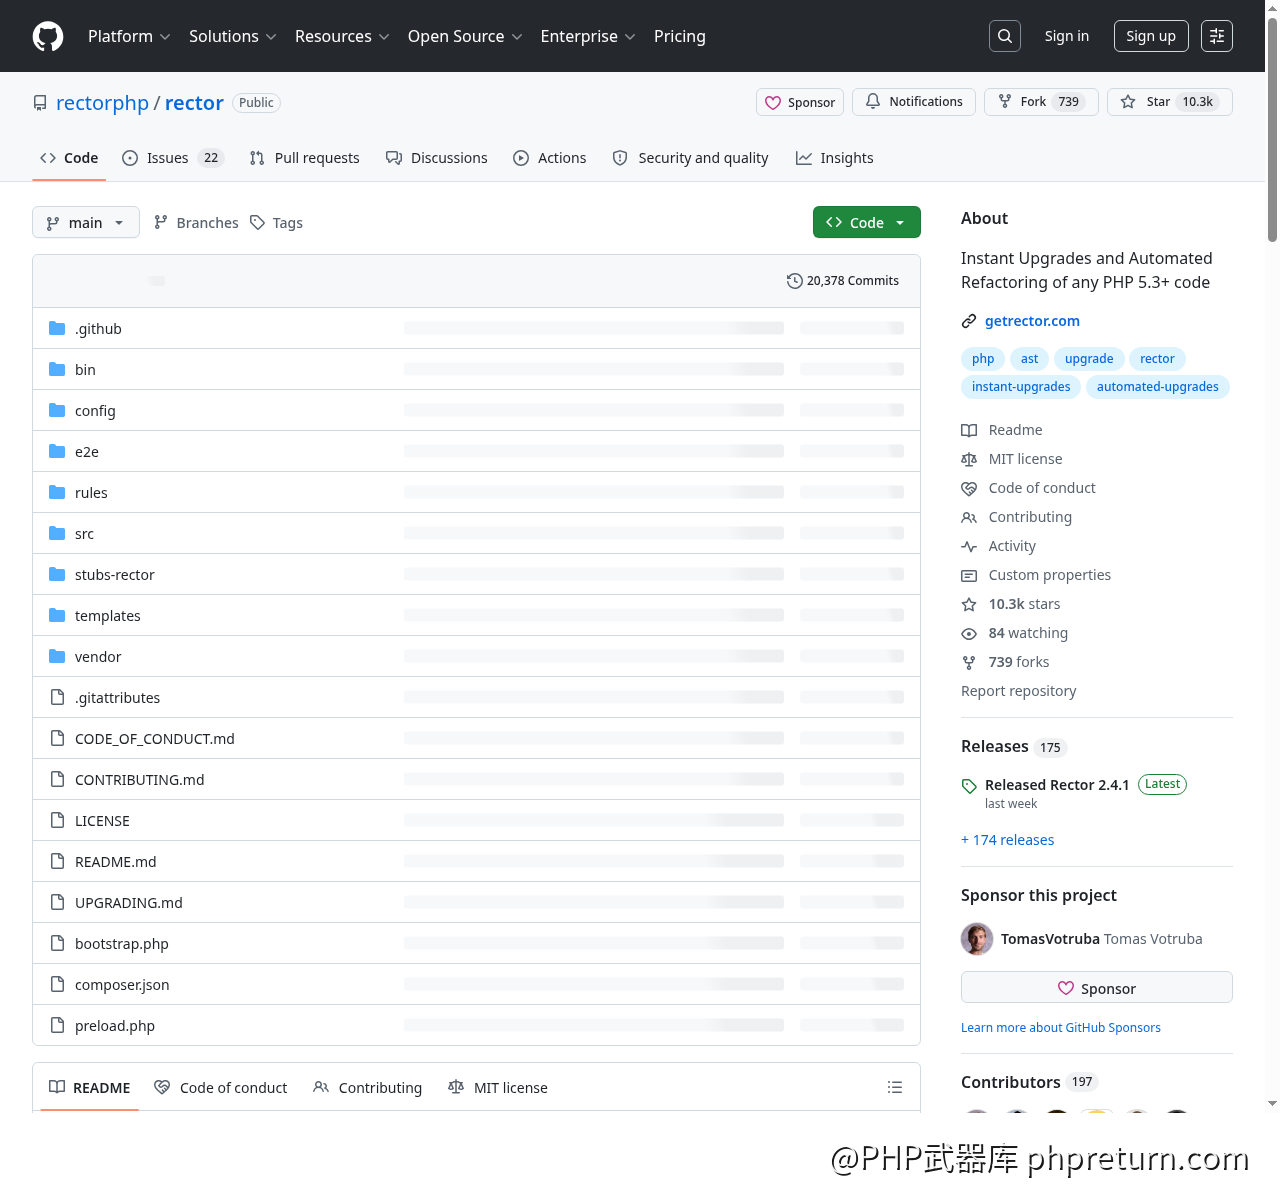Click TomasVotruba's avatar picture
The image size is (1280, 1200).
(977, 939)
